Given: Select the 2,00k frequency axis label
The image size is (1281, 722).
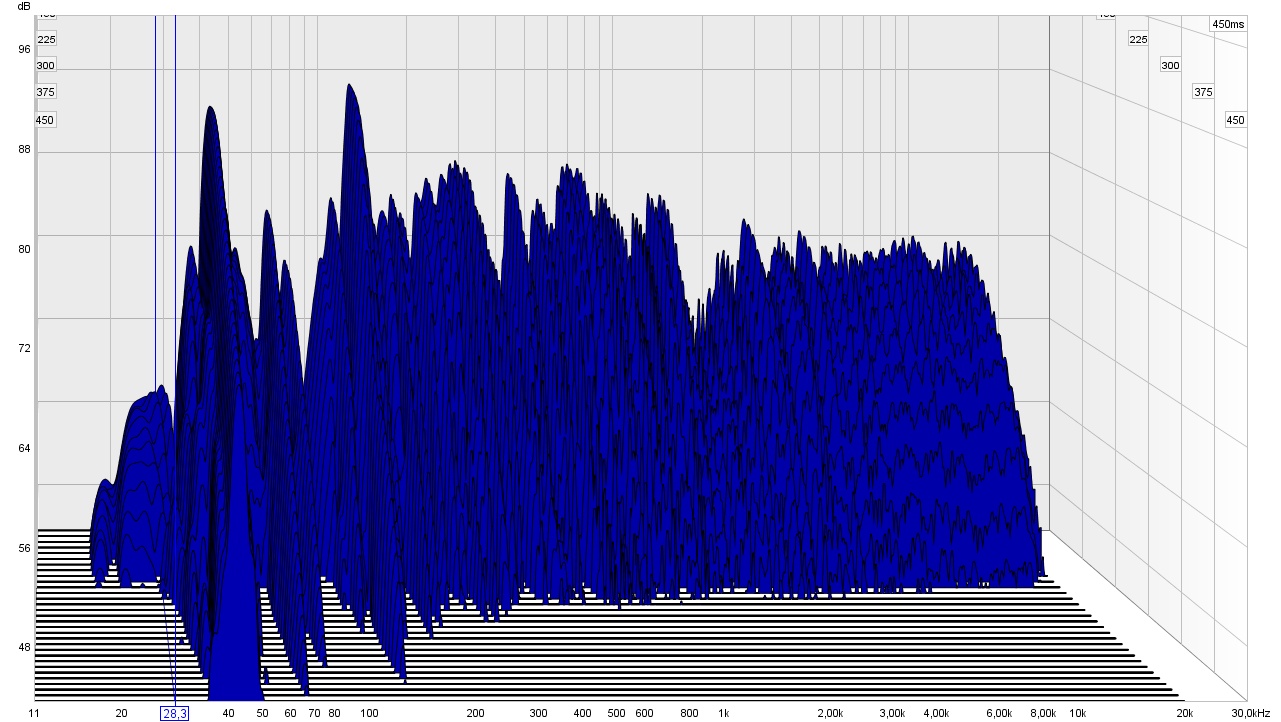Looking at the screenshot, I should 829,713.
